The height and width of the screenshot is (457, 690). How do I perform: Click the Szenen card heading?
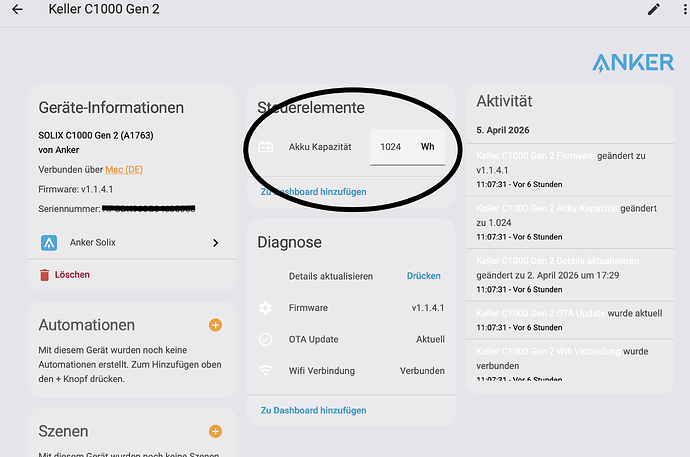(63, 431)
